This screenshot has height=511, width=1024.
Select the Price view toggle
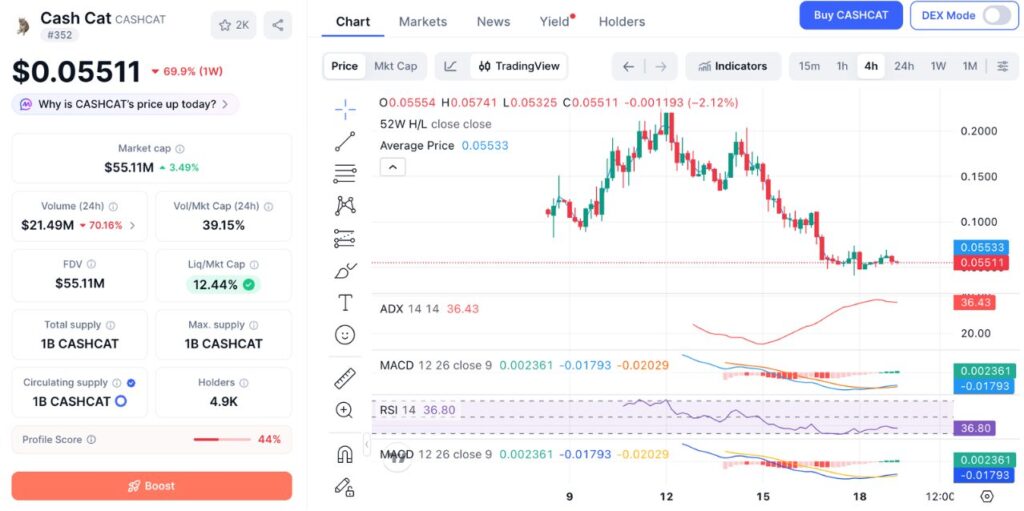coord(344,66)
